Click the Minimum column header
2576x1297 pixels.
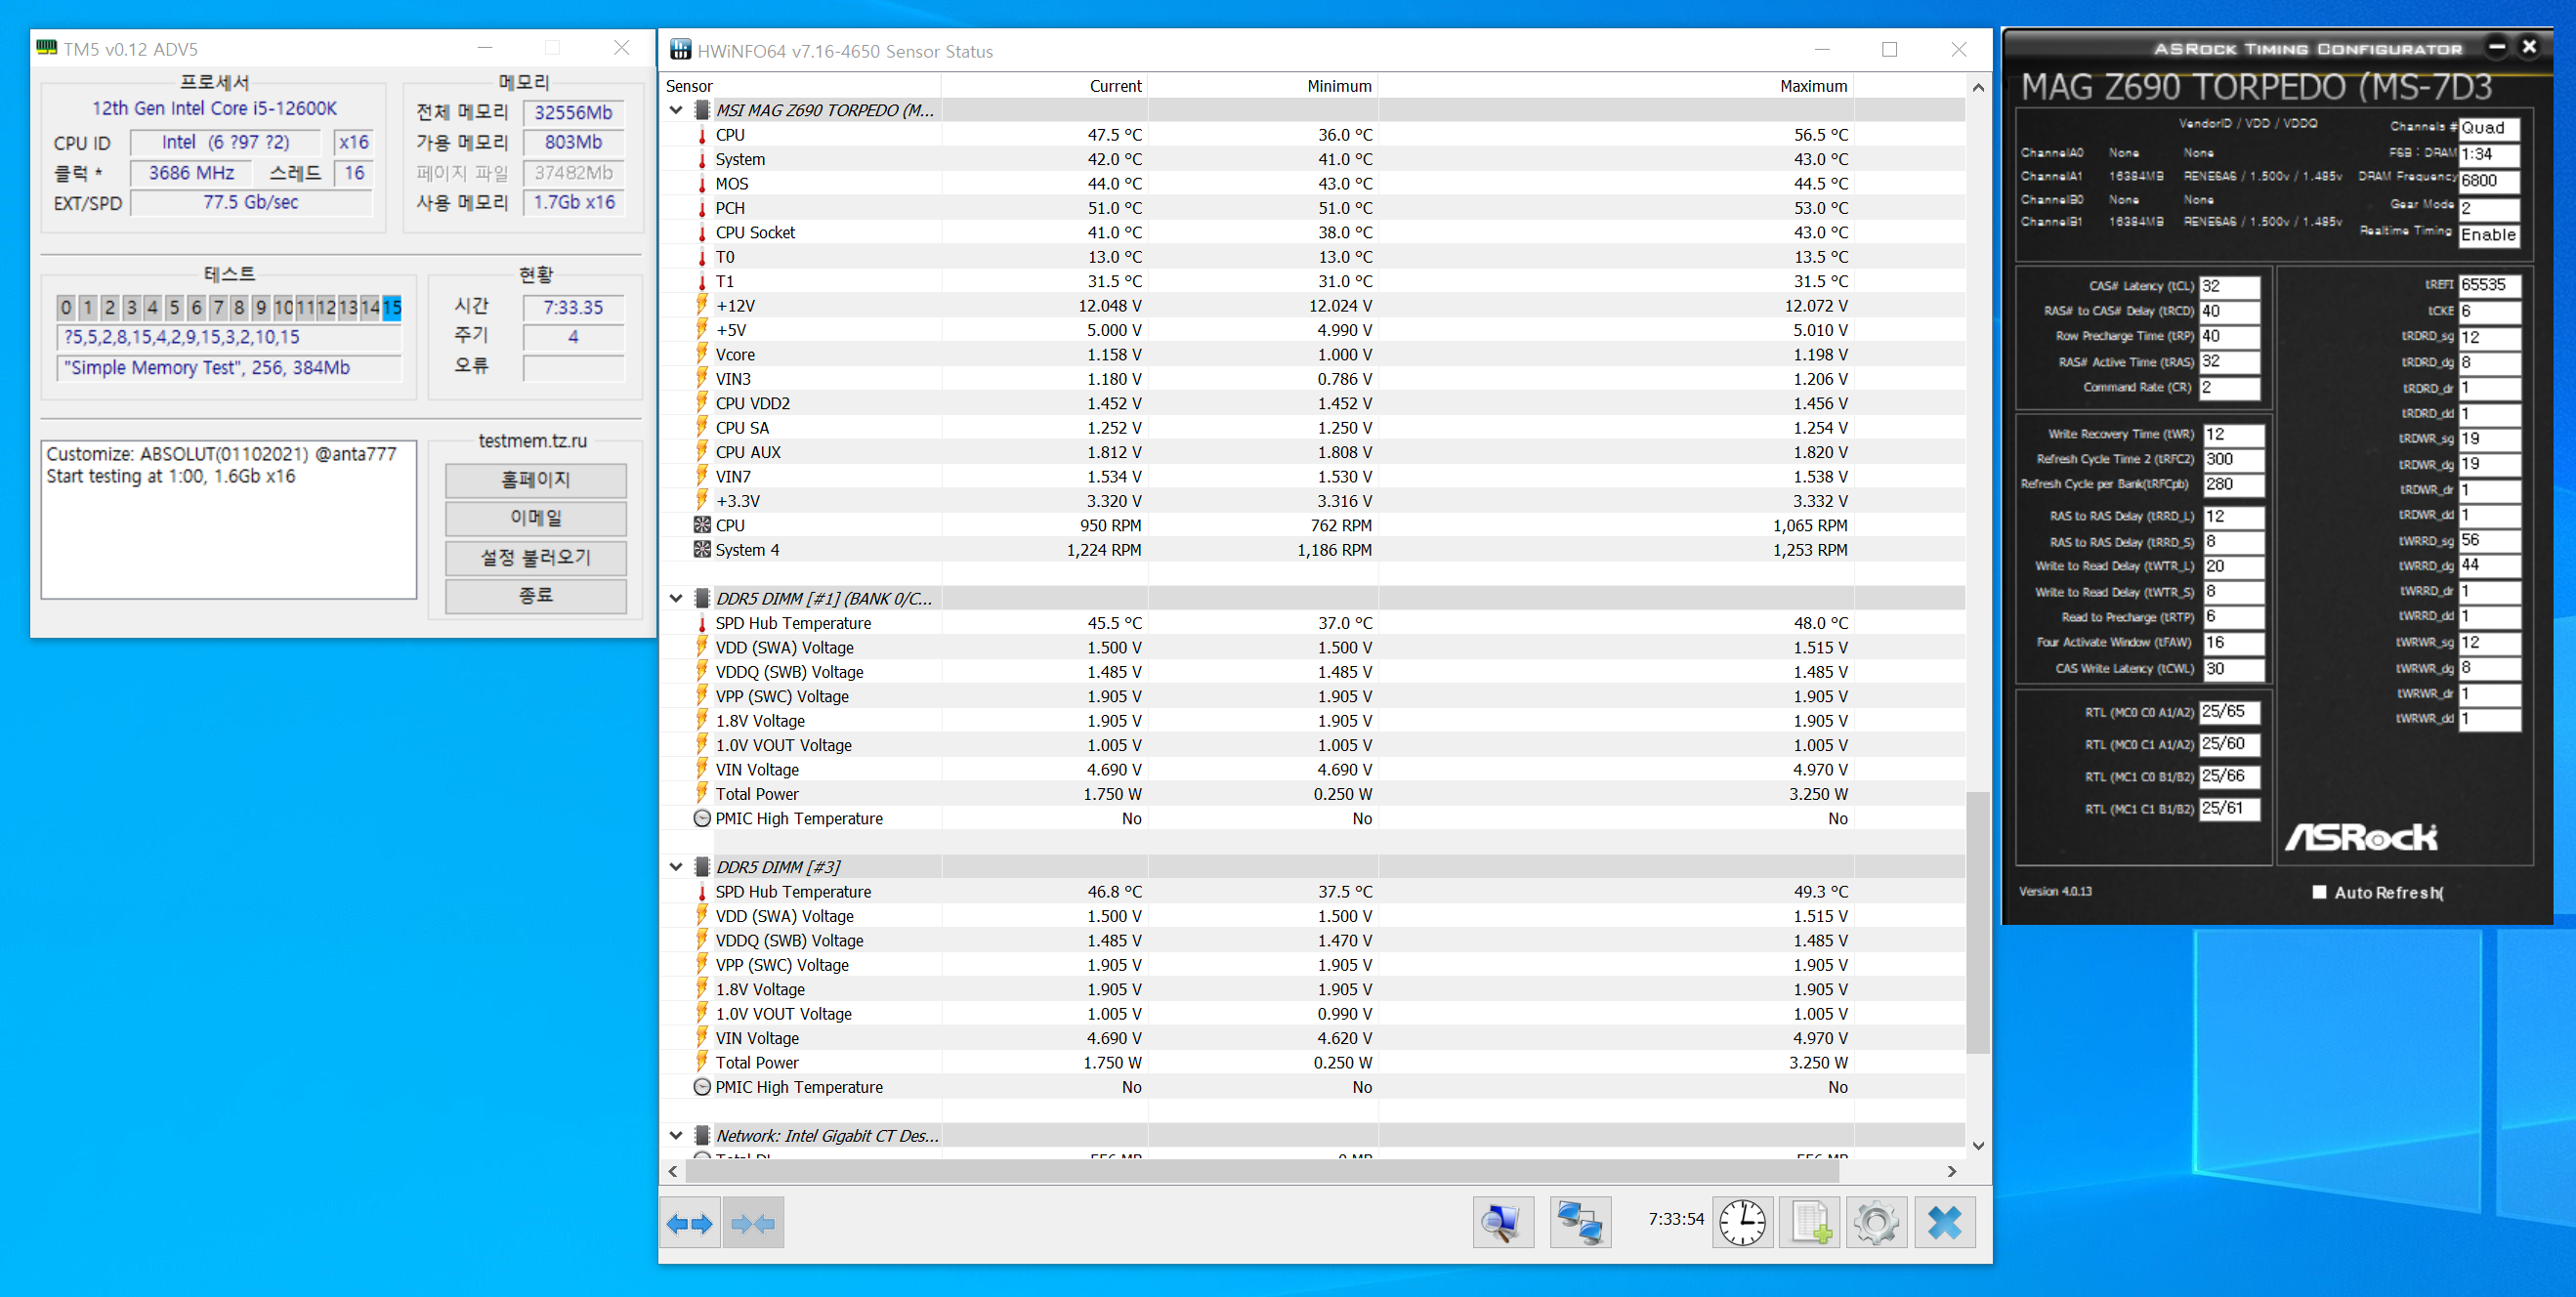click(x=1338, y=86)
